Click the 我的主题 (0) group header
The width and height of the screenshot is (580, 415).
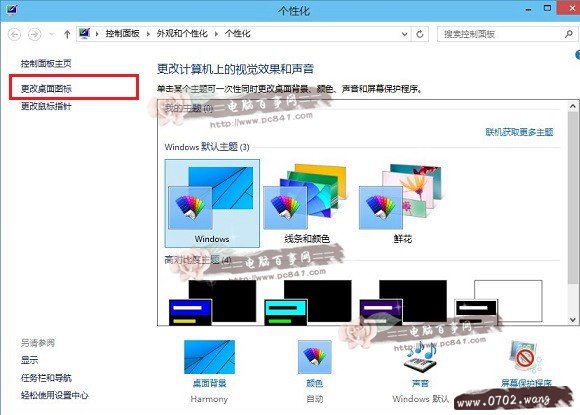point(189,108)
